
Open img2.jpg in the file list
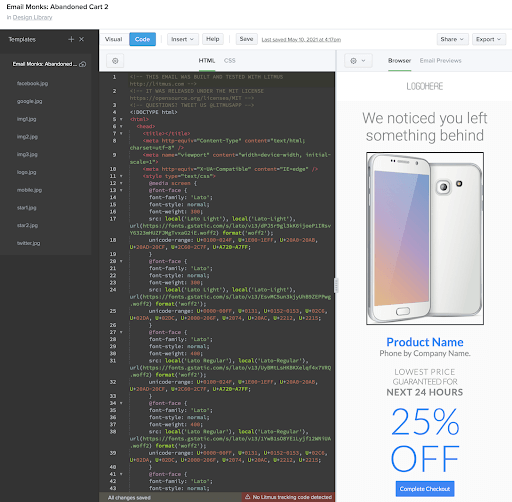27,137
